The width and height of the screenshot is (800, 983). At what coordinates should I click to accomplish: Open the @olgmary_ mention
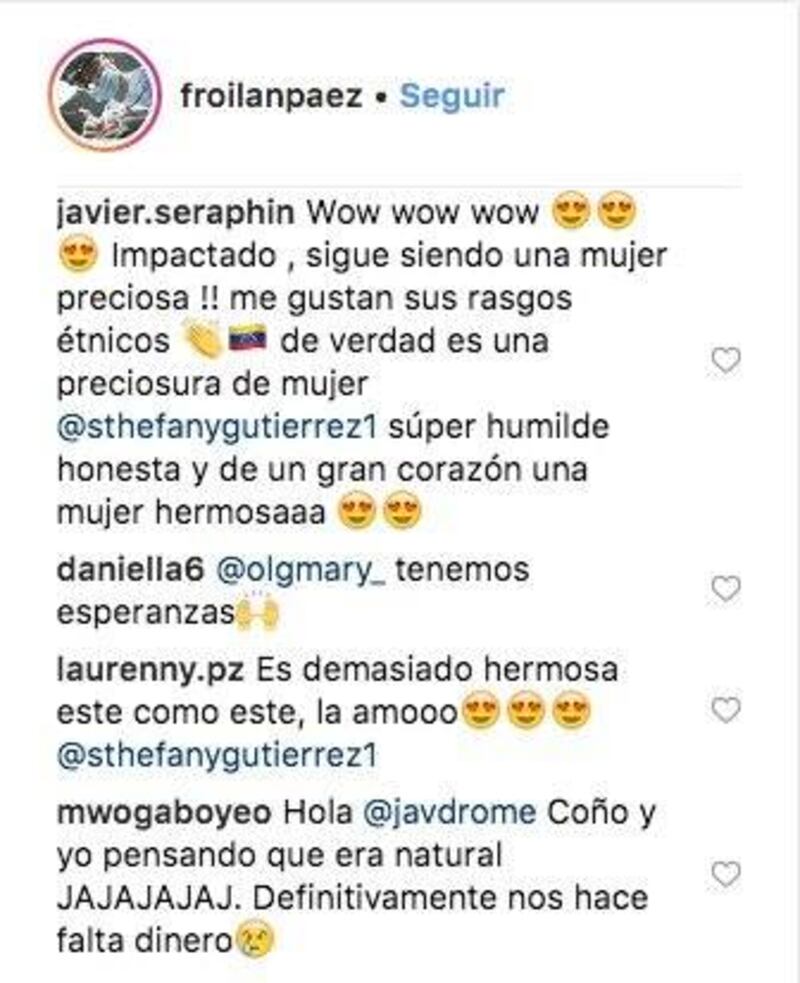click(x=301, y=571)
